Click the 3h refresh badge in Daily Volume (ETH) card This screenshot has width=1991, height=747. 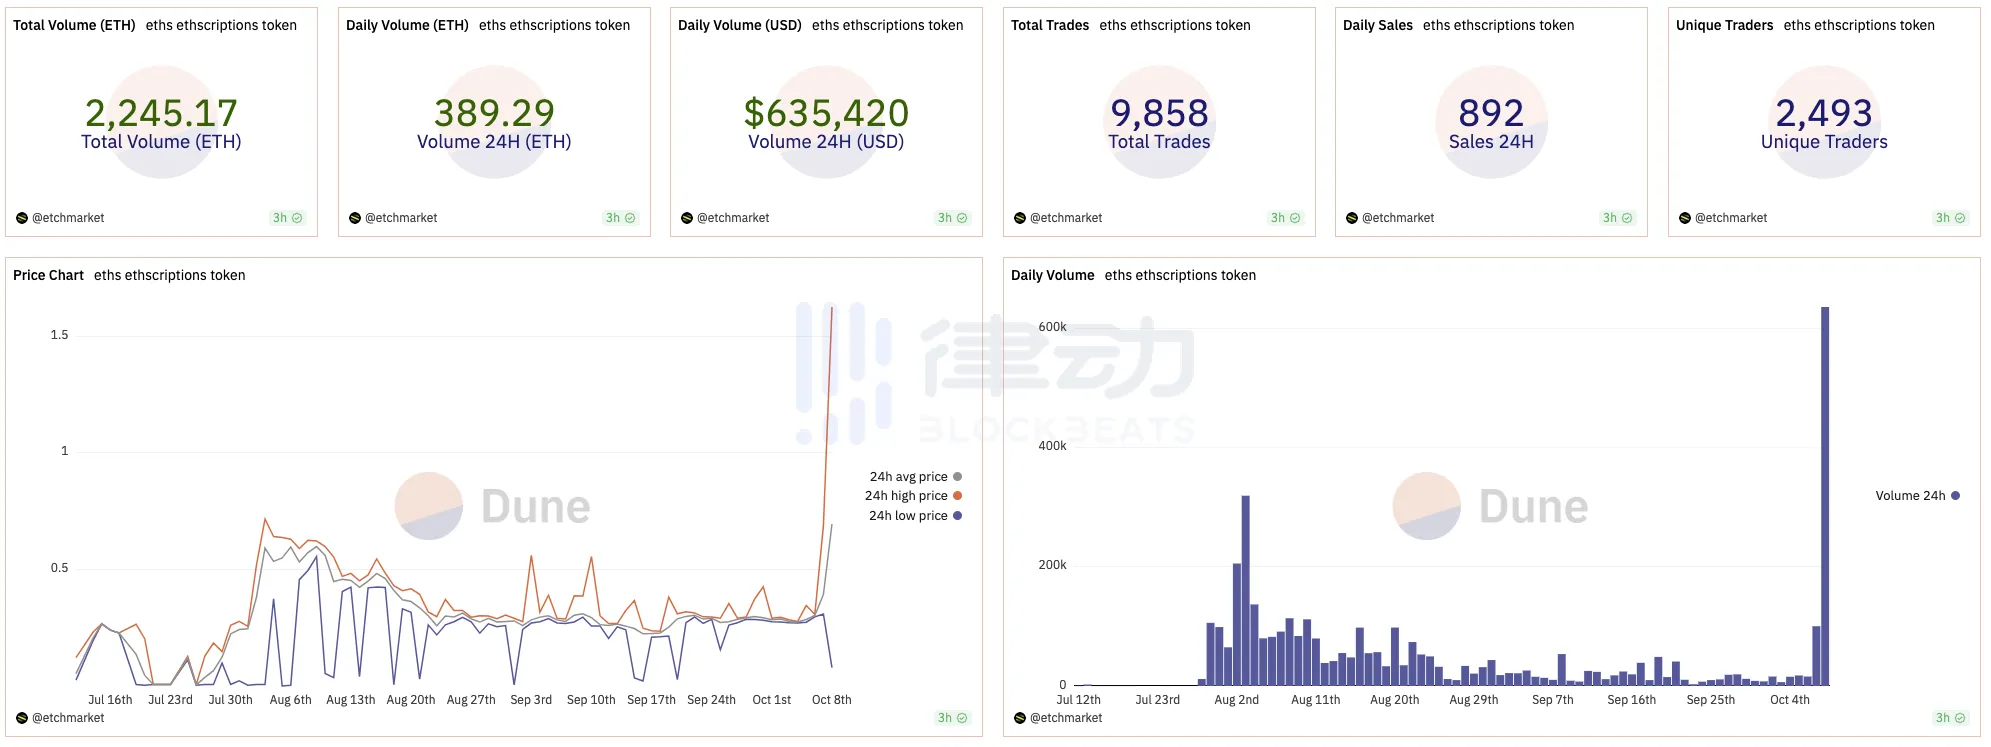[x=620, y=218]
